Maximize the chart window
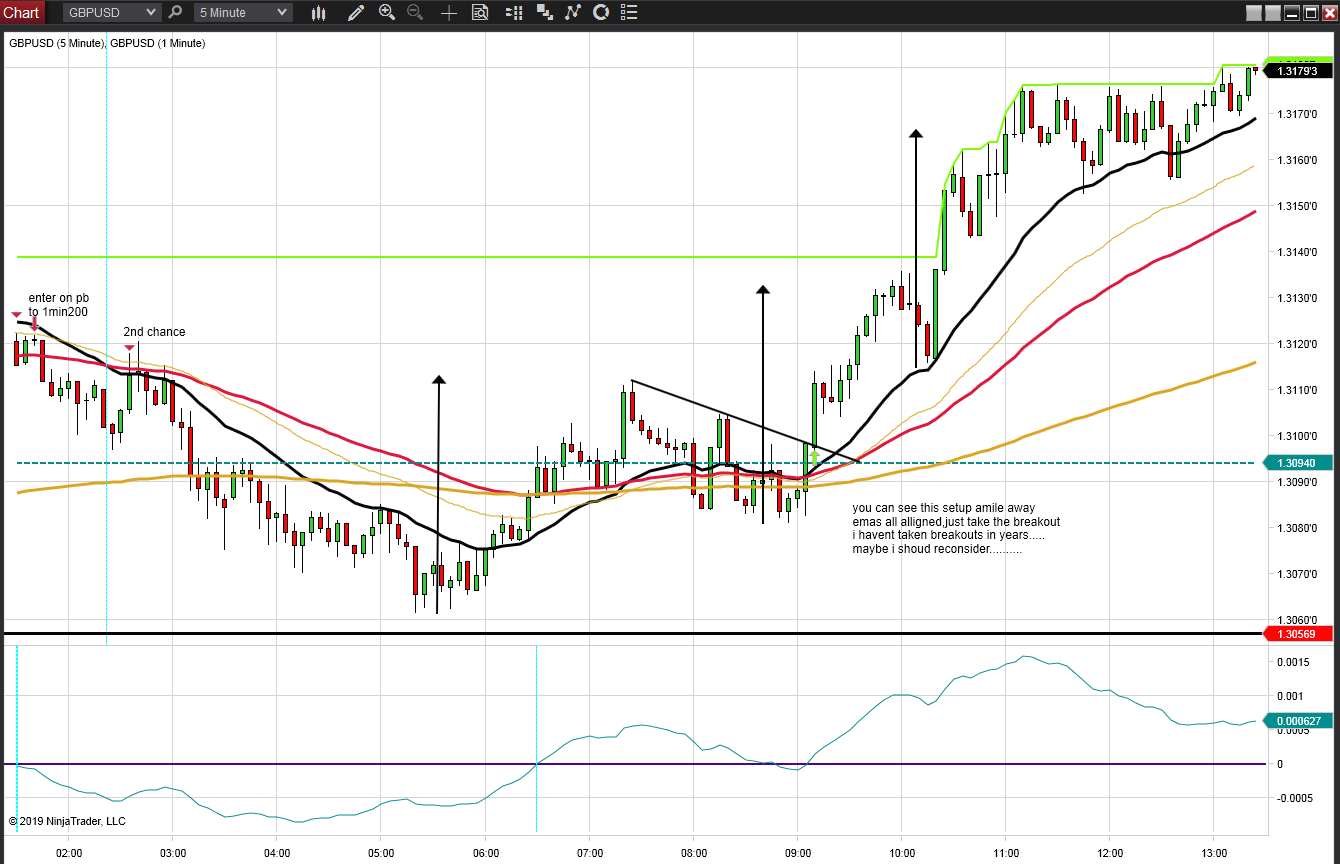The image size is (1340, 864). (x=1311, y=13)
